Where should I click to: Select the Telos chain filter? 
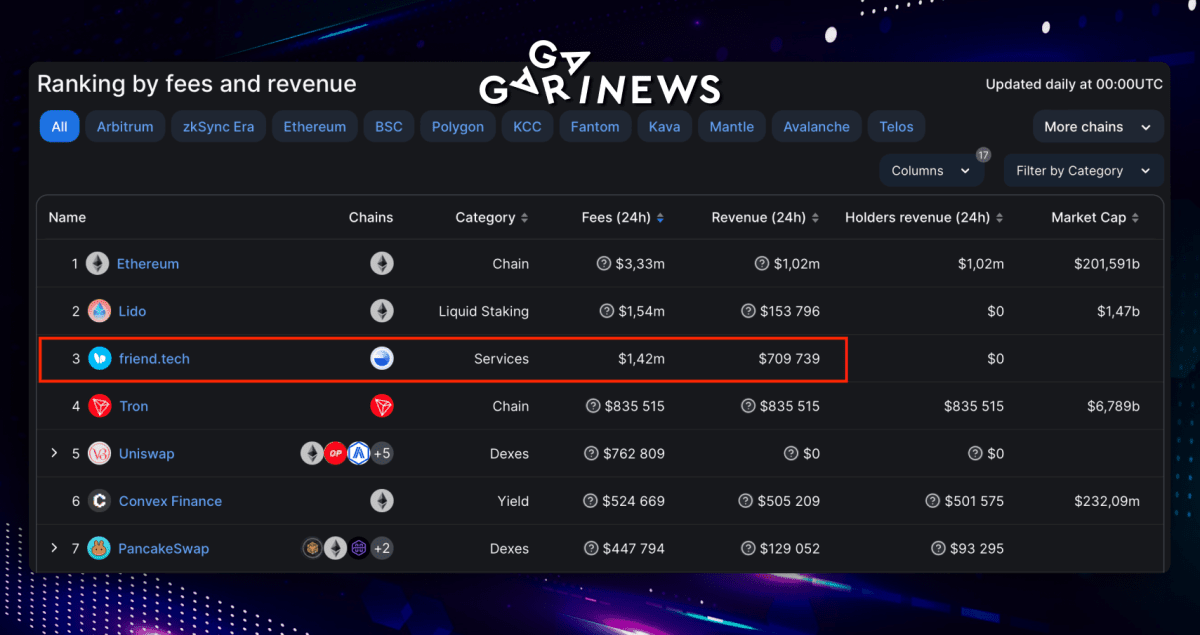pyautogui.click(x=897, y=127)
